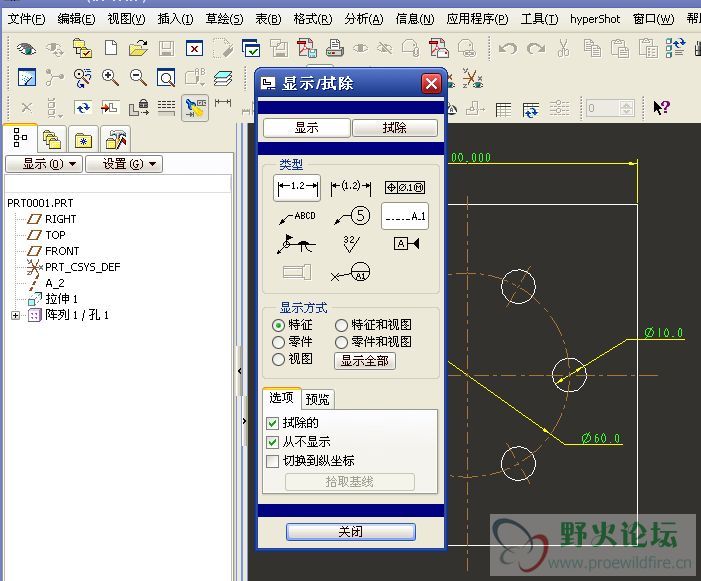Select the dimension type icon (1.2)
Image resolution: width=701 pixels, height=581 pixels.
tap(297, 187)
